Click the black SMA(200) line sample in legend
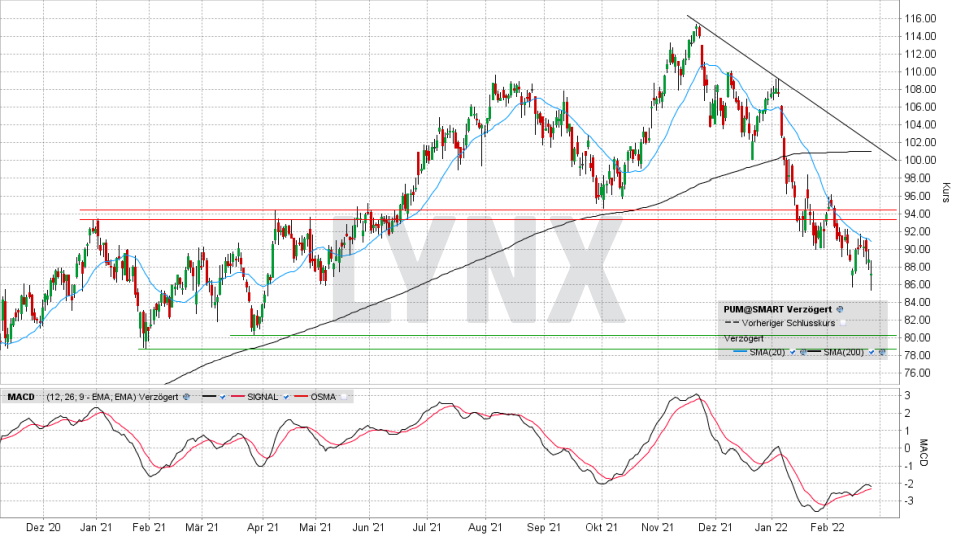960x540 pixels. tap(814, 352)
